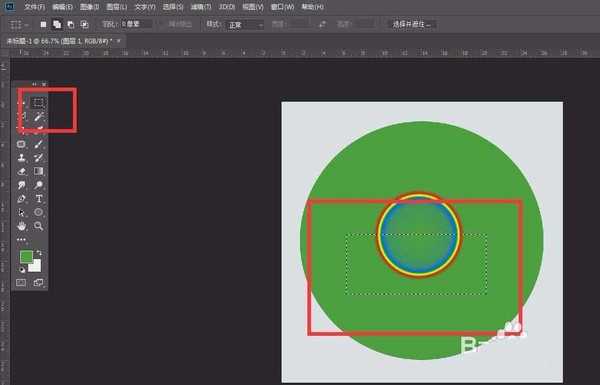This screenshot has height=385, width=600.
Task: Open the three-dots Edit Toolbar menu
Action: pos(21,240)
